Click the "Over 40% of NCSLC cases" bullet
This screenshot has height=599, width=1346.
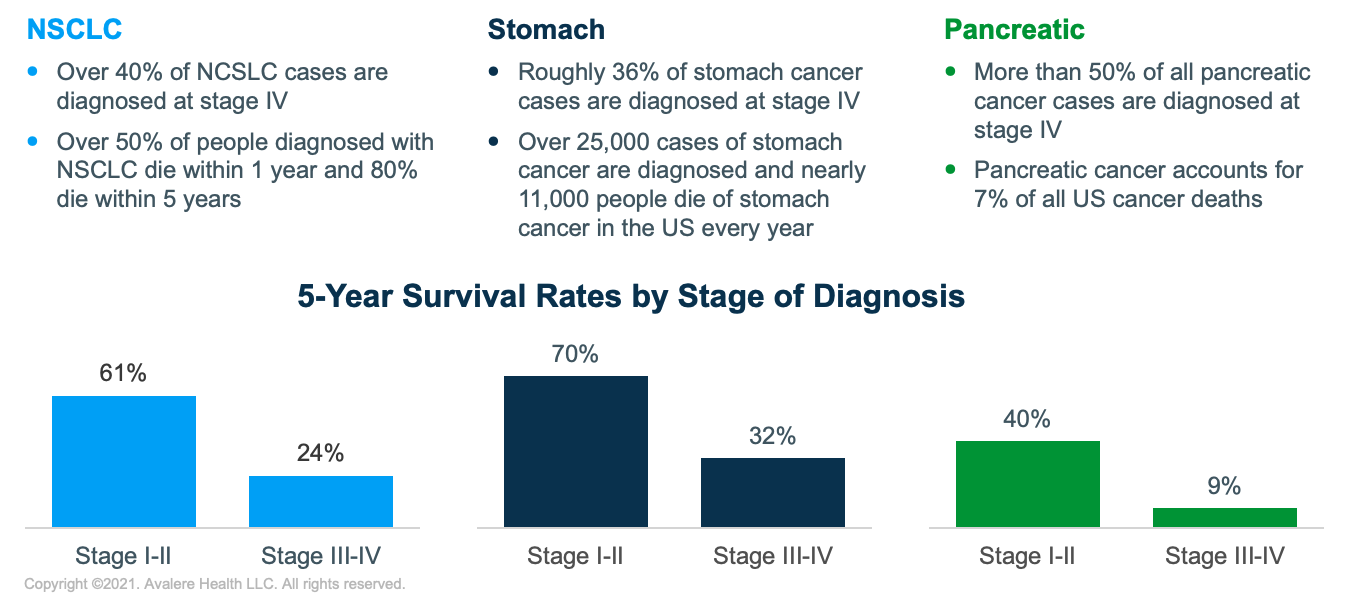coord(222,86)
